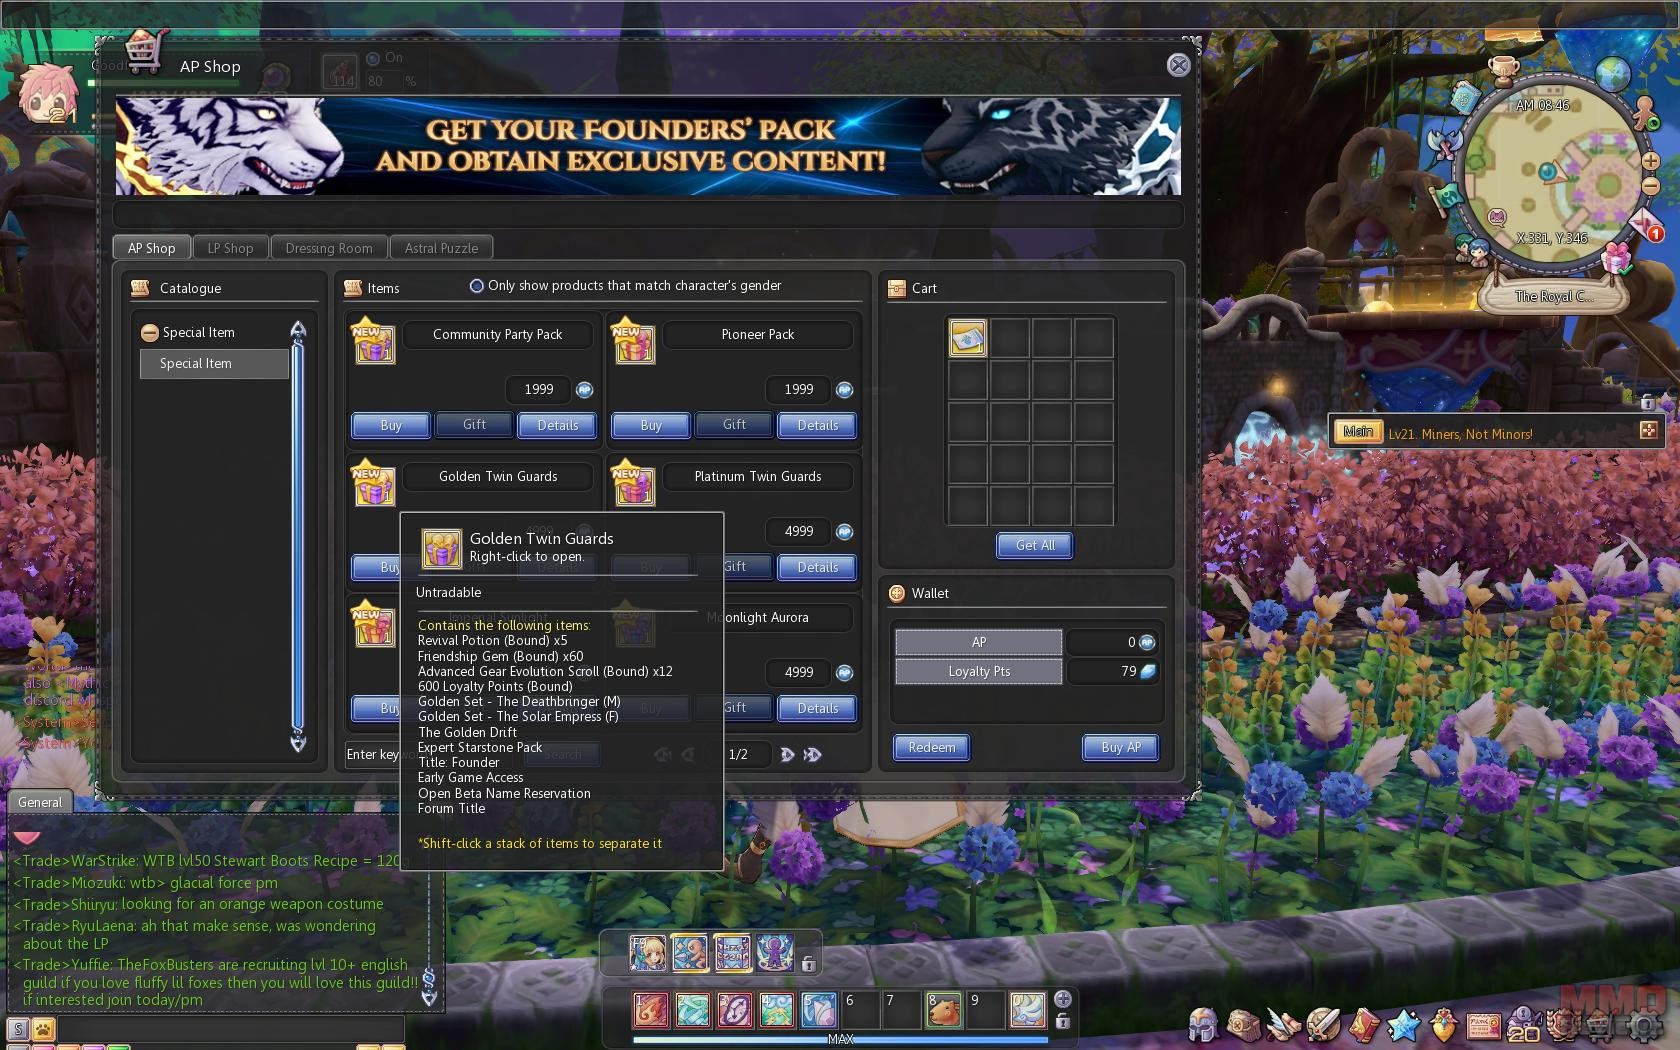This screenshot has height=1050, width=1680.
Task: Collapse the Special Item catalogue category
Action: click(150, 333)
